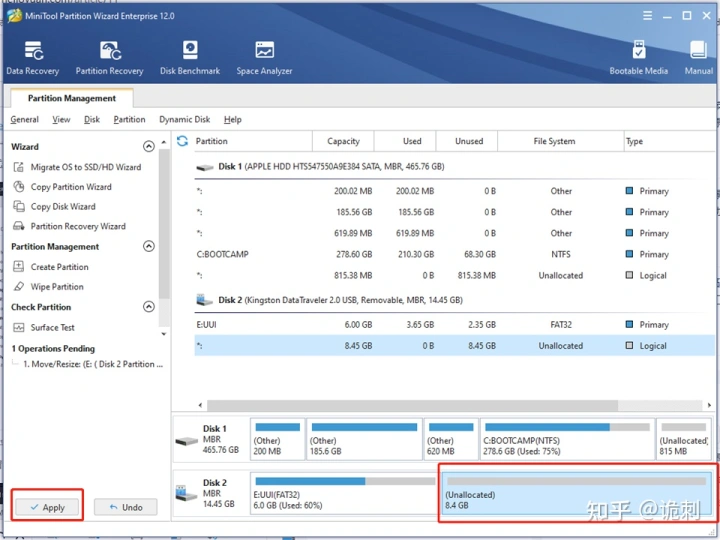Sort by Partition column header
This screenshot has height=540, width=720.
[x=252, y=141]
